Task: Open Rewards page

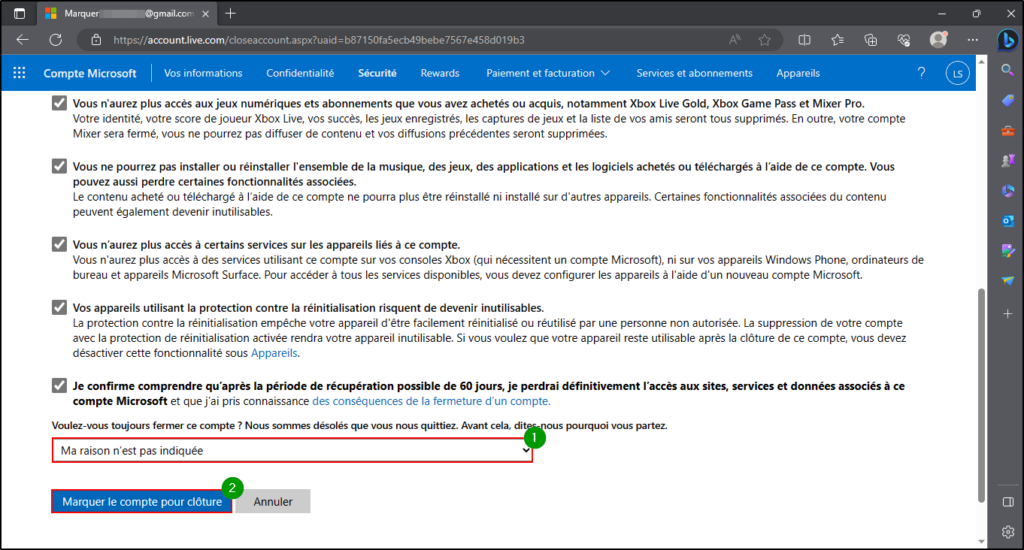Action: [x=440, y=73]
